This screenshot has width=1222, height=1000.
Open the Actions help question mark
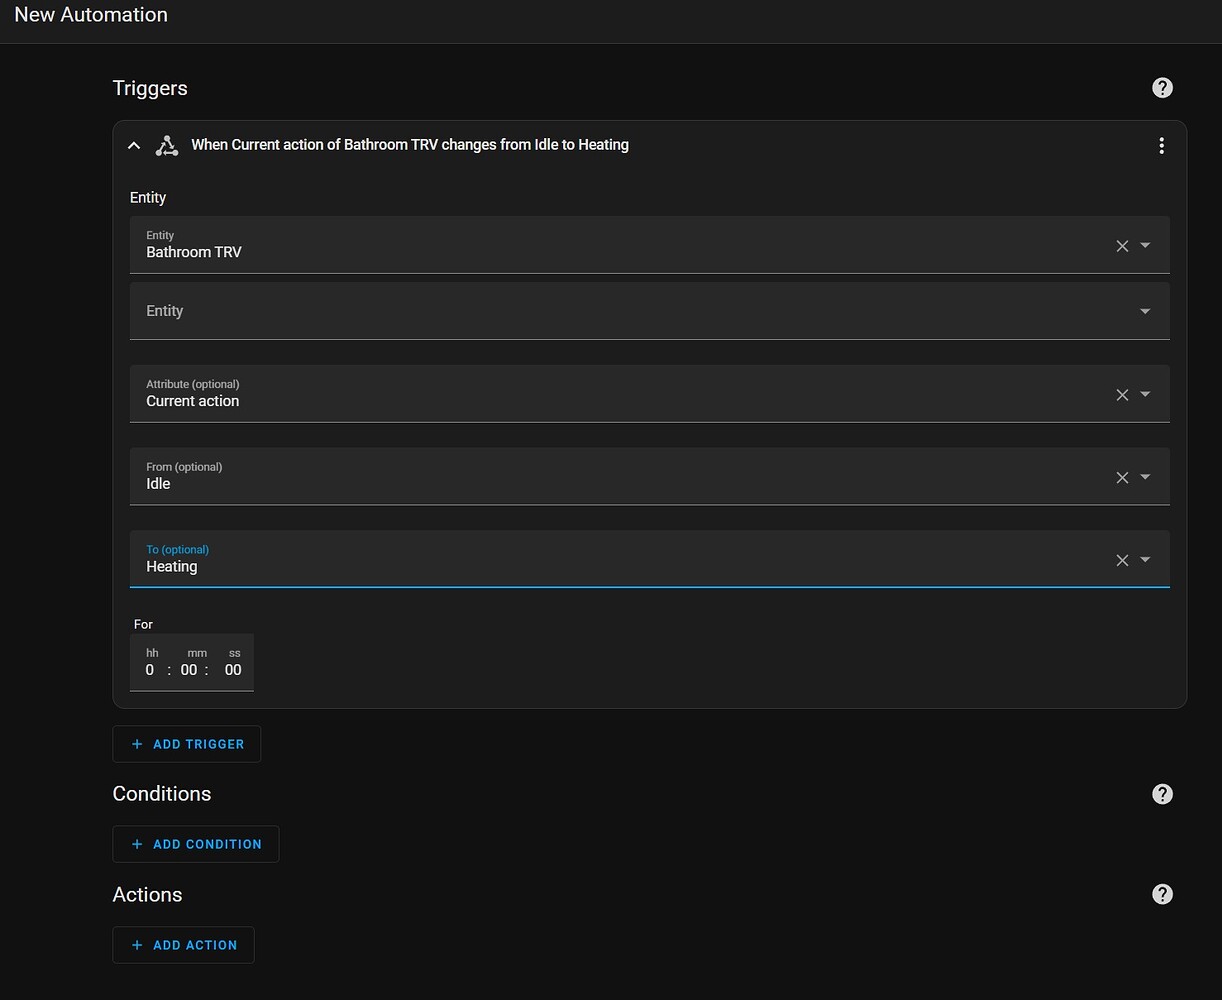1162,894
